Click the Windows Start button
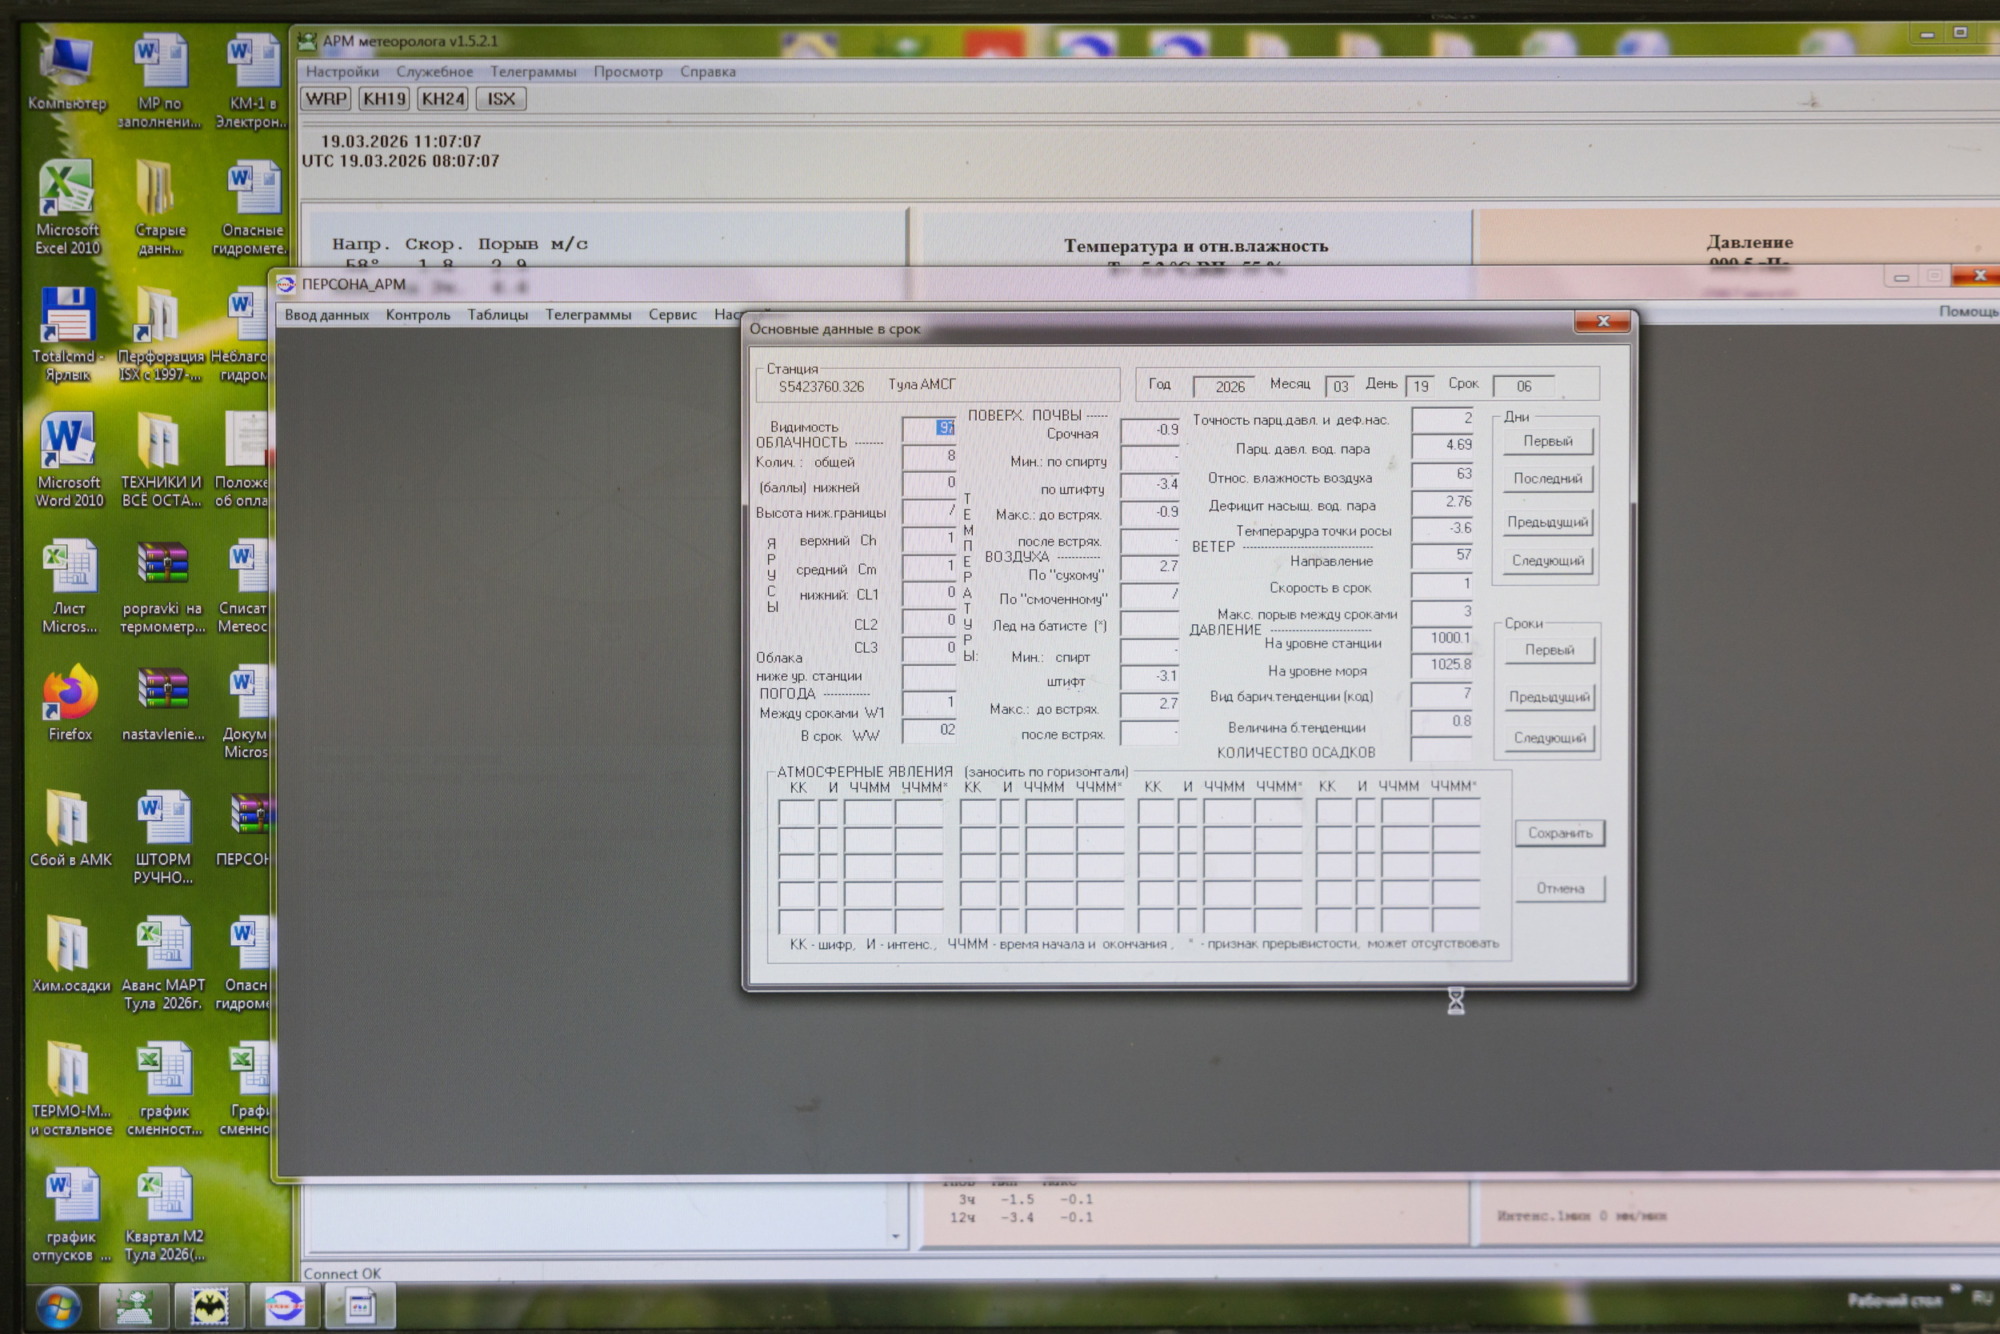2000x1334 pixels. (x=58, y=1307)
